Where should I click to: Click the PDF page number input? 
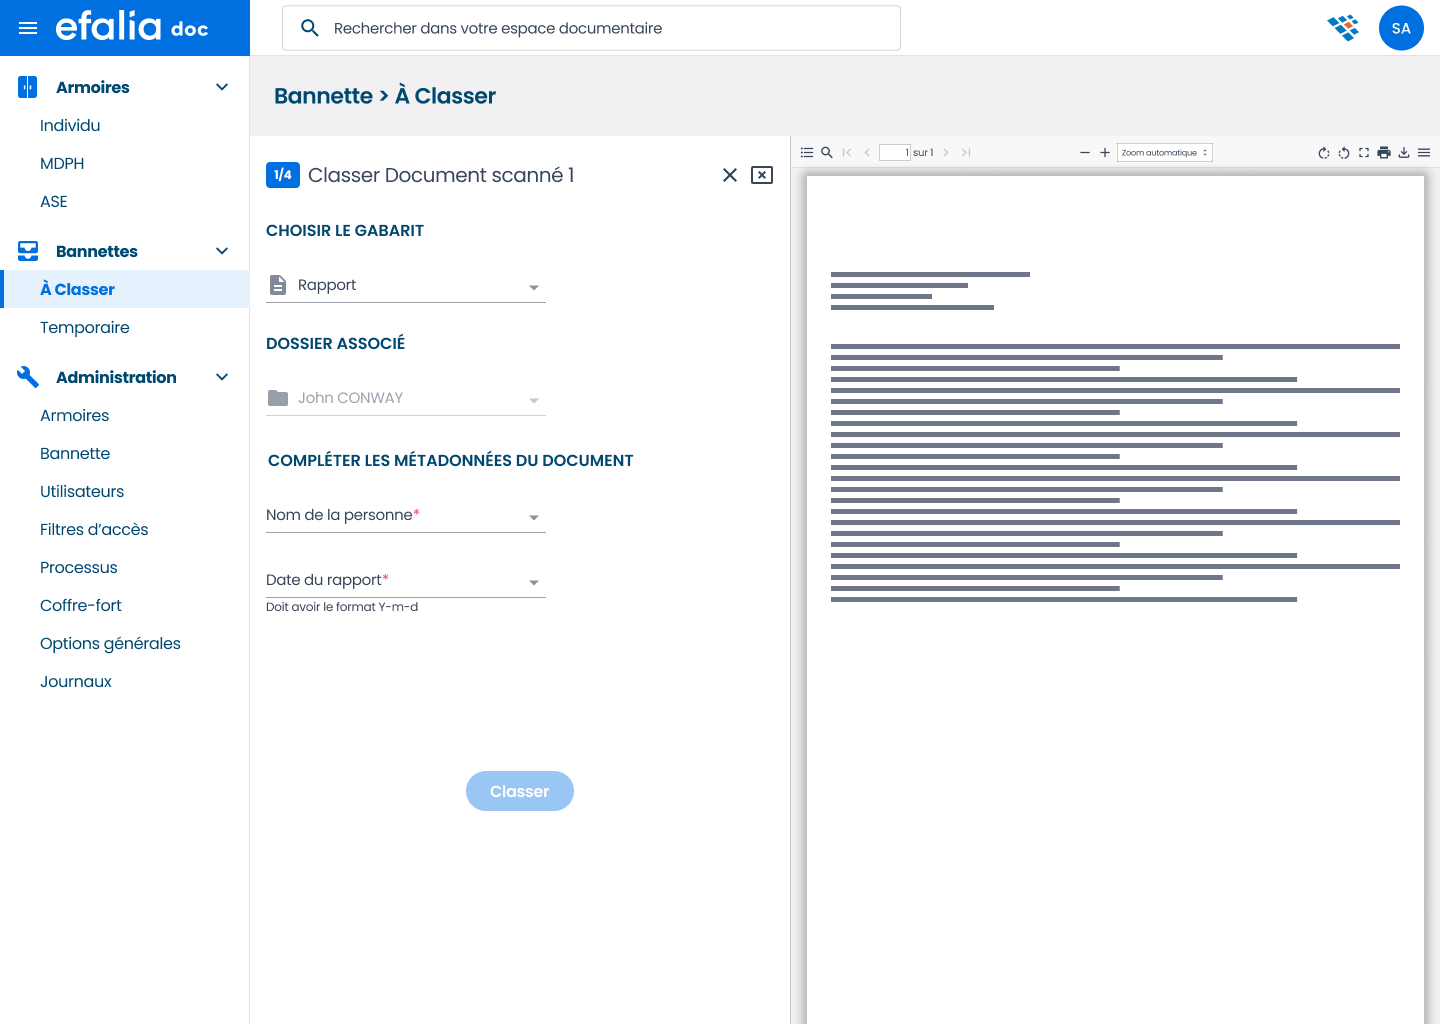[894, 153]
